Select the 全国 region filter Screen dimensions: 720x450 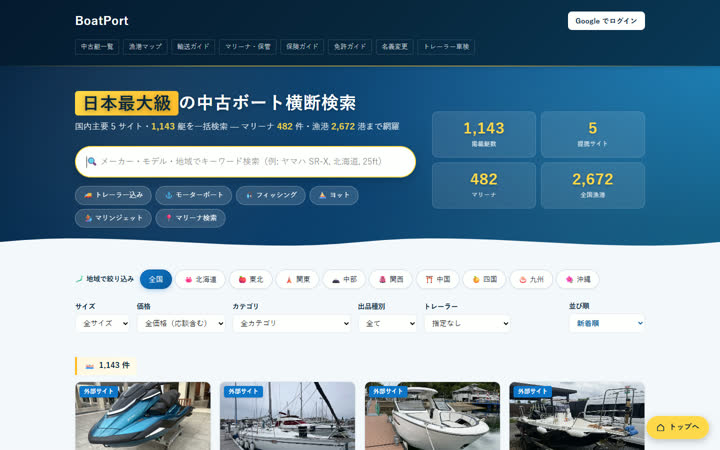pos(156,279)
